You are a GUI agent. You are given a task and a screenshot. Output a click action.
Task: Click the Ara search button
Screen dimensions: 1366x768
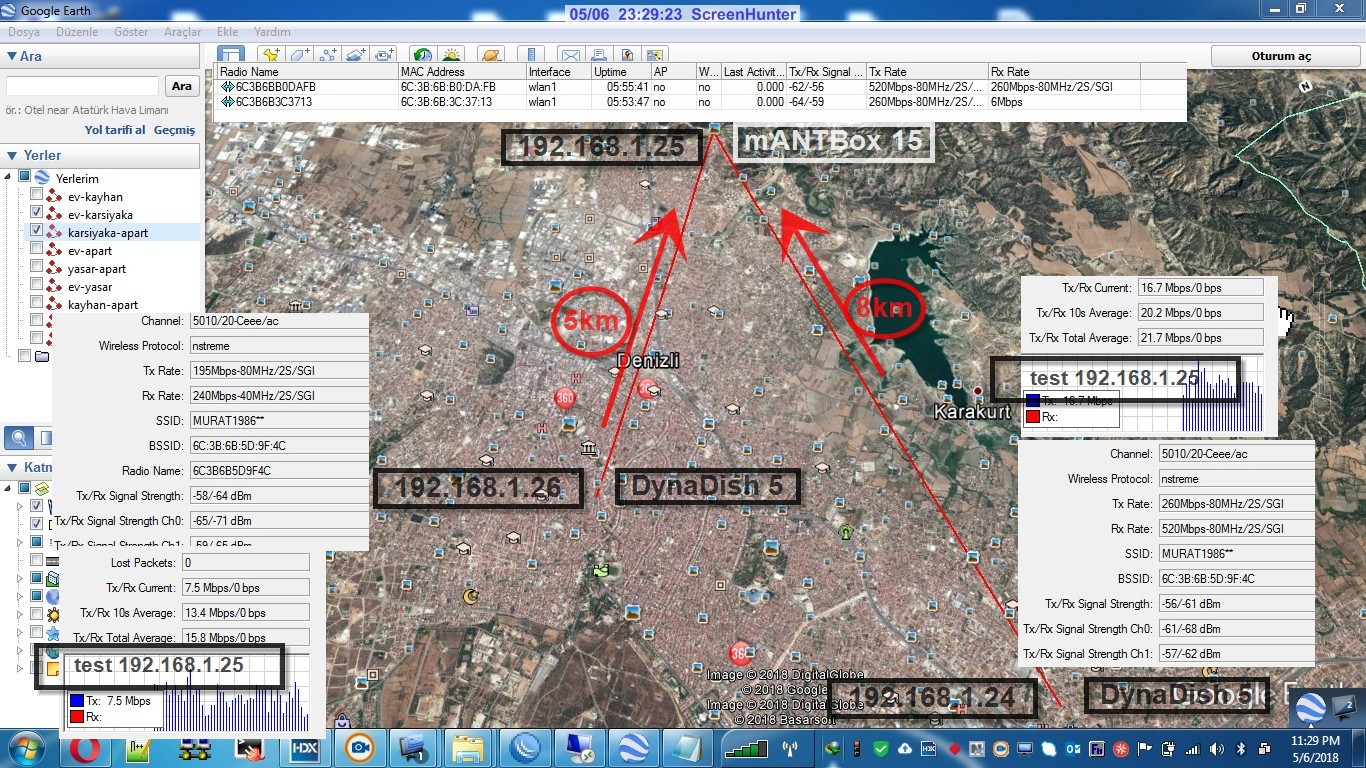point(181,86)
